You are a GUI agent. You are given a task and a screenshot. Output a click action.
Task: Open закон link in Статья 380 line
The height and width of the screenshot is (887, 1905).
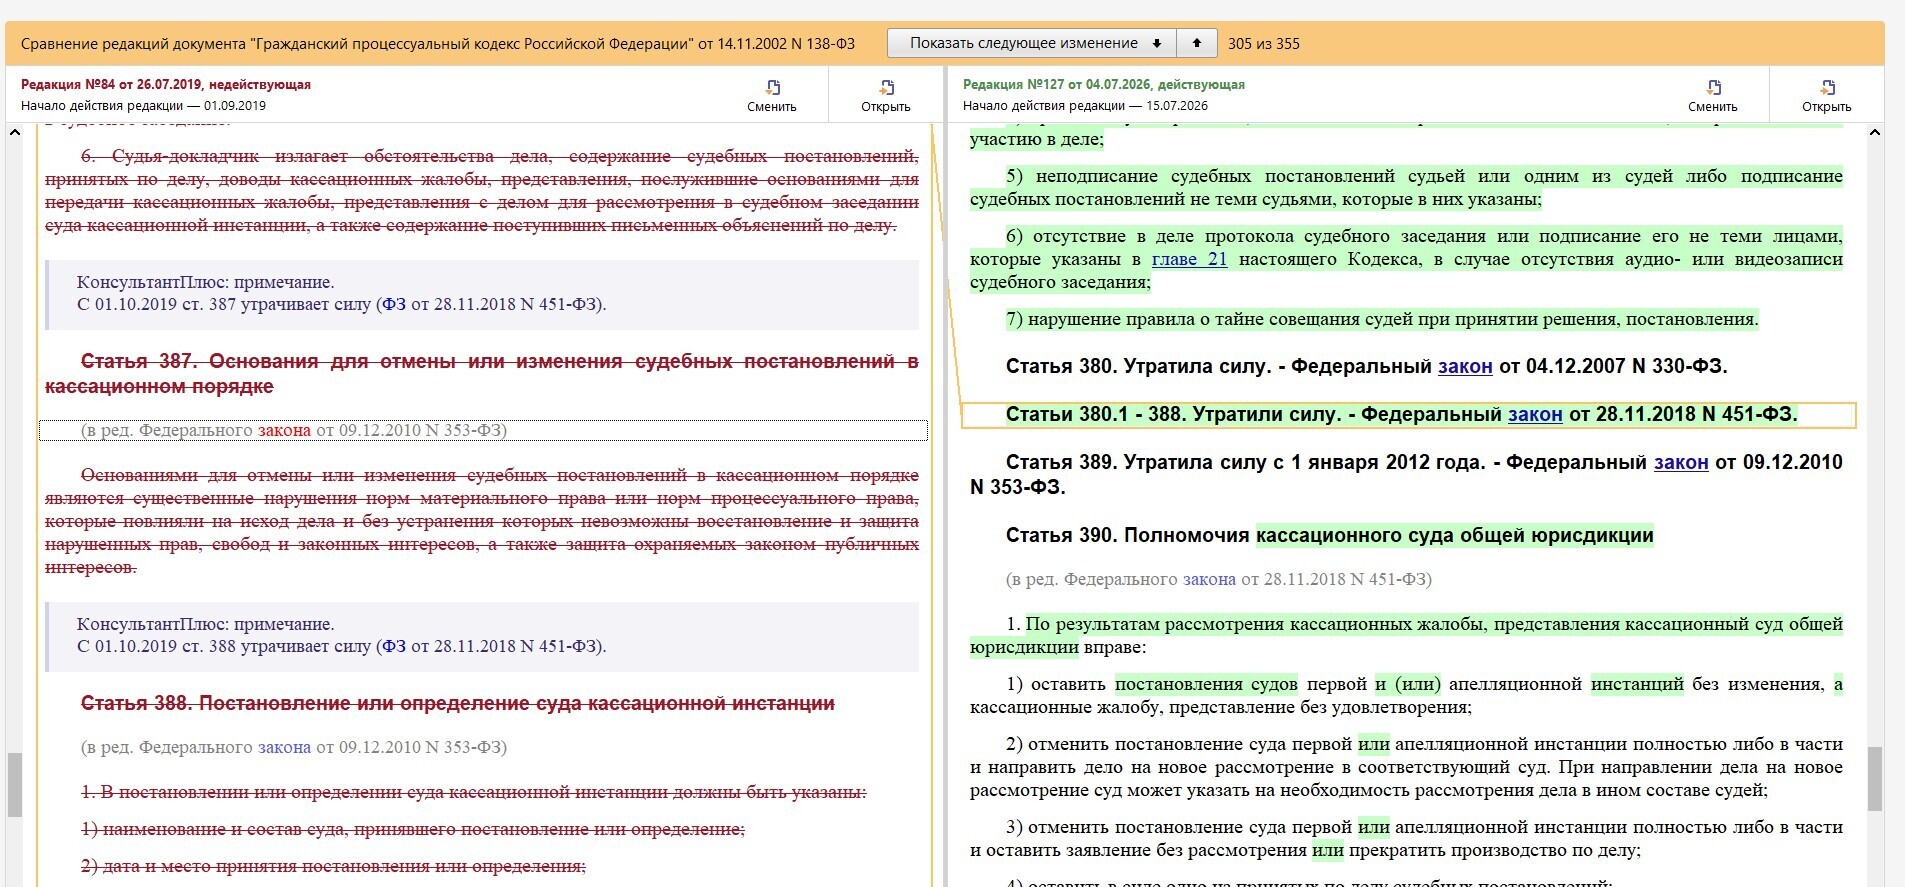tap(1465, 367)
